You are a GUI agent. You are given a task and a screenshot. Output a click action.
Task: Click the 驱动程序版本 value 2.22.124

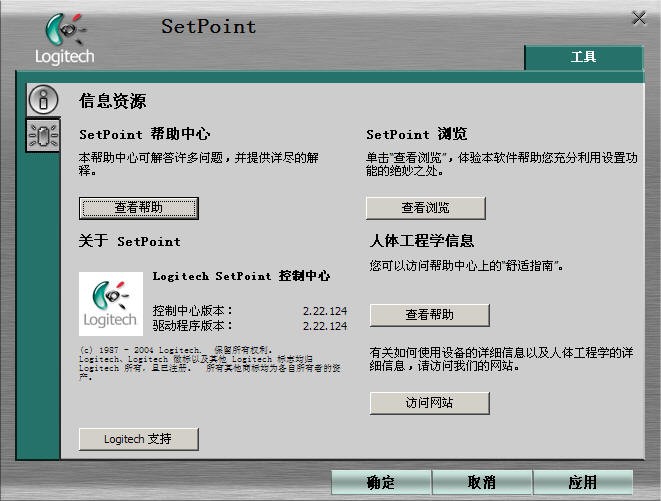pyautogui.click(x=325, y=326)
